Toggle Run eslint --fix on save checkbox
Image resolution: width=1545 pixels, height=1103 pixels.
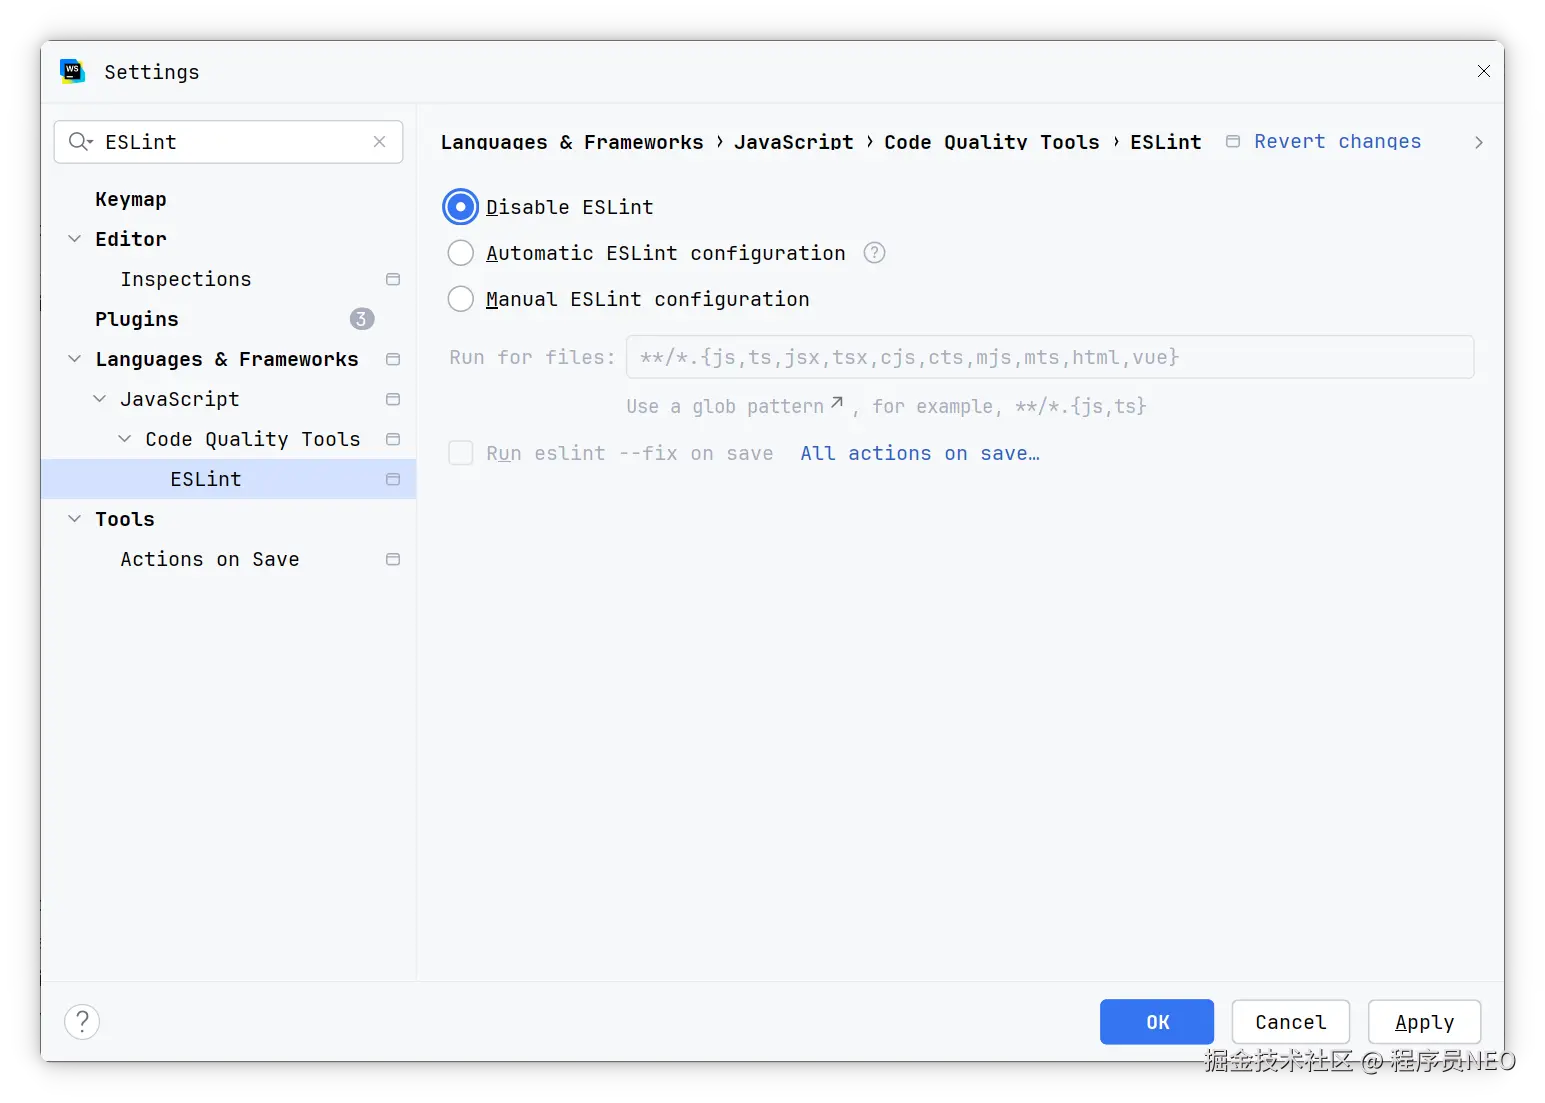click(x=461, y=453)
